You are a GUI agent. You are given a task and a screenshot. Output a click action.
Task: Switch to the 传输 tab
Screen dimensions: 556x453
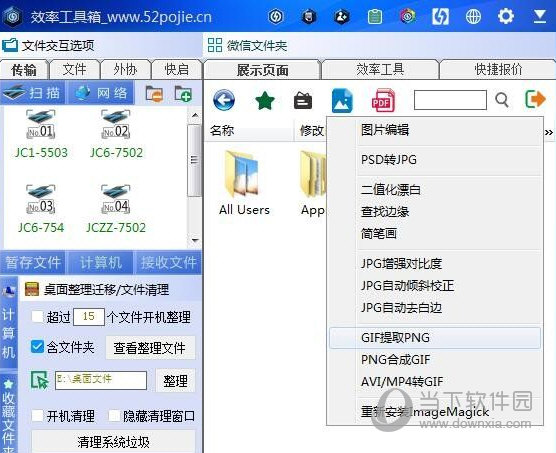pyautogui.click(x=24, y=69)
